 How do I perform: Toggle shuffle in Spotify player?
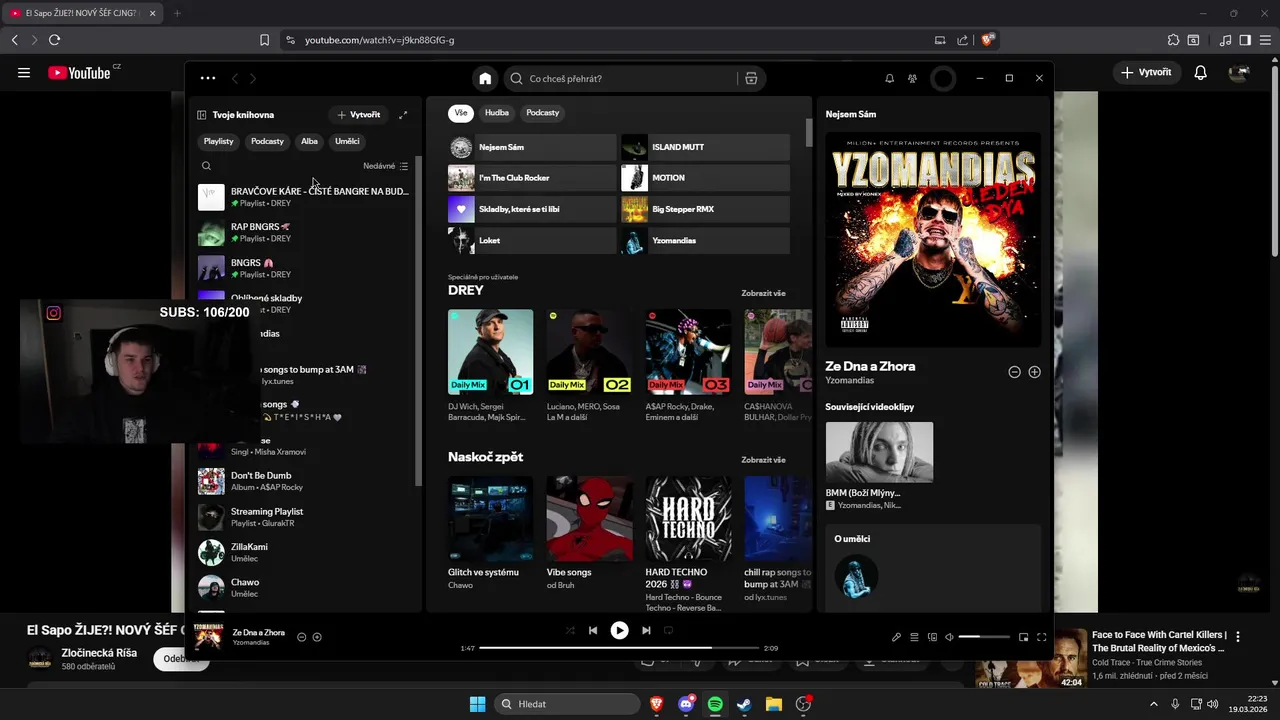[x=570, y=630]
